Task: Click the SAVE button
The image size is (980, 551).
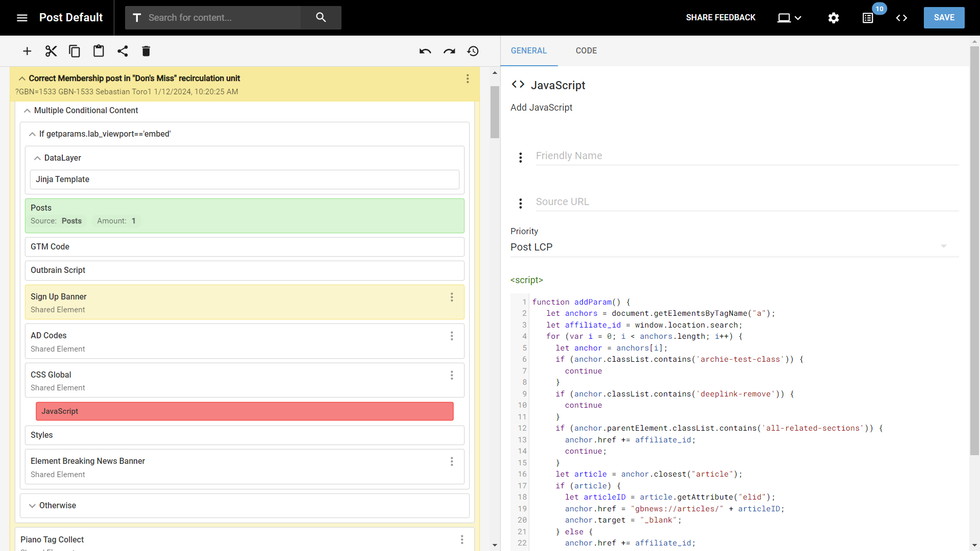Action: (x=944, y=18)
